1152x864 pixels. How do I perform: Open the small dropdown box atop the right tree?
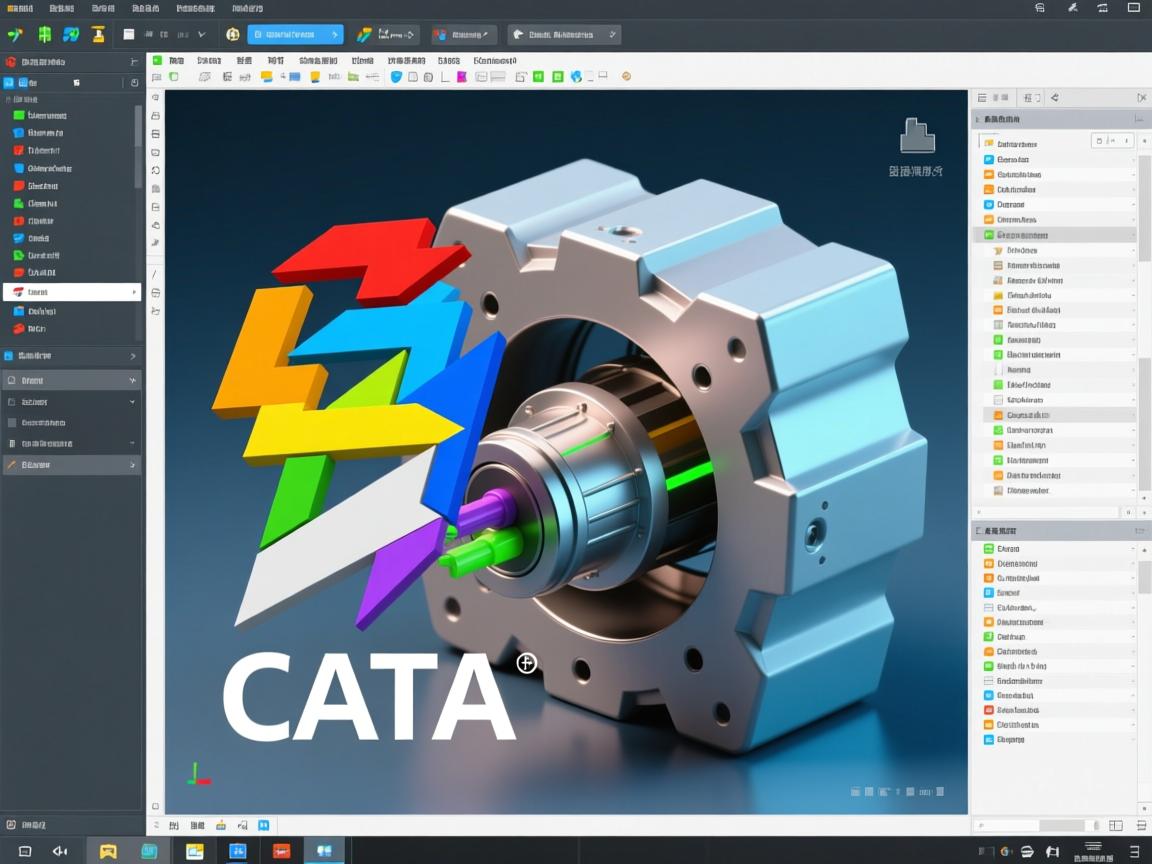point(1112,142)
